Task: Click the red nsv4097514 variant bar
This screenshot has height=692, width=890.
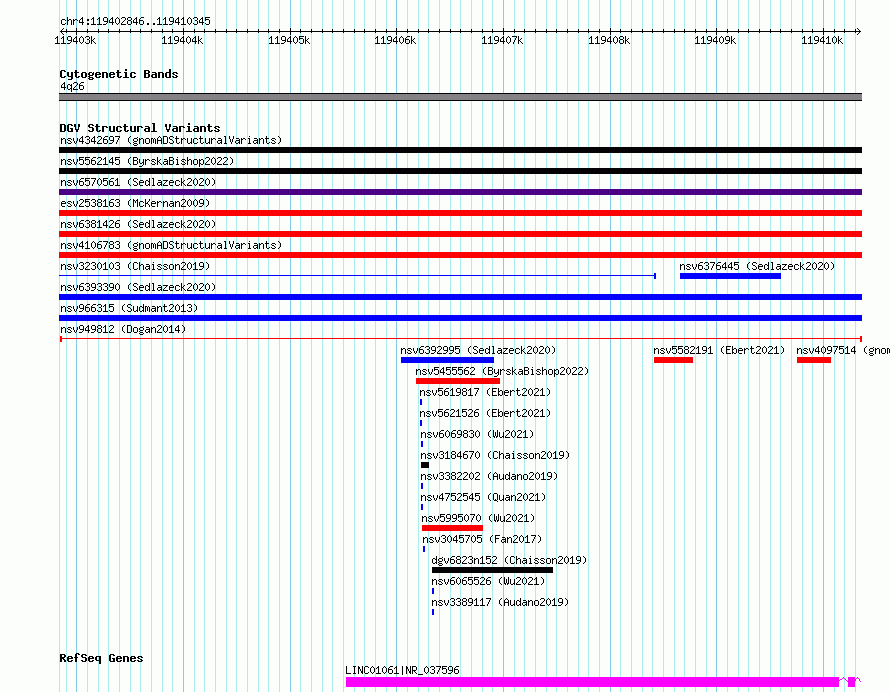Action: tap(814, 360)
